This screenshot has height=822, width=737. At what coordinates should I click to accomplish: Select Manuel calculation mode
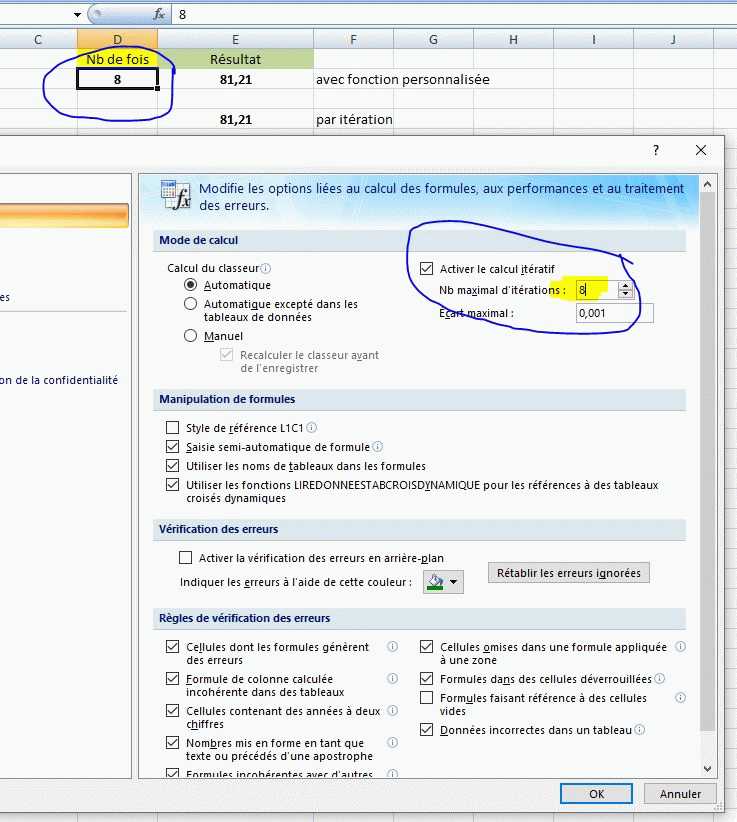point(190,336)
